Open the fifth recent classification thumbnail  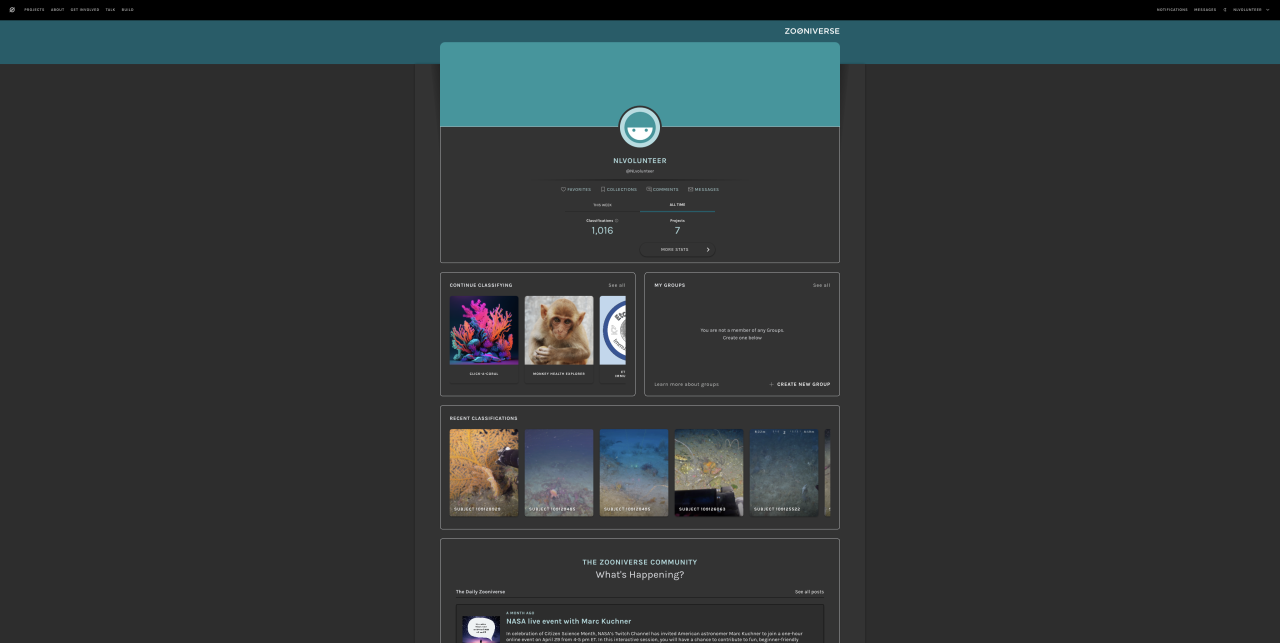784,473
